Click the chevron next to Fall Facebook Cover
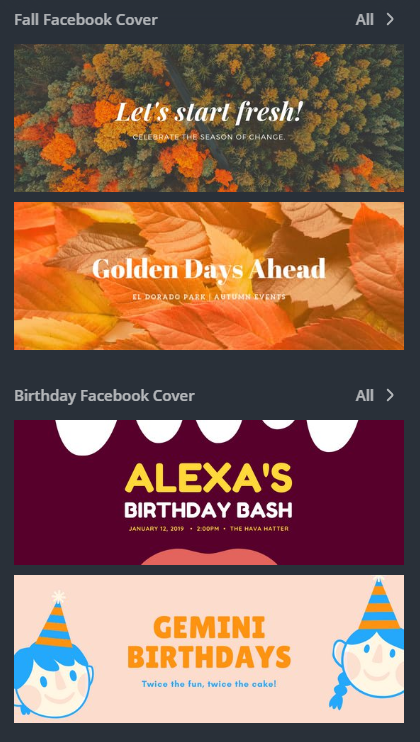 pos(390,19)
